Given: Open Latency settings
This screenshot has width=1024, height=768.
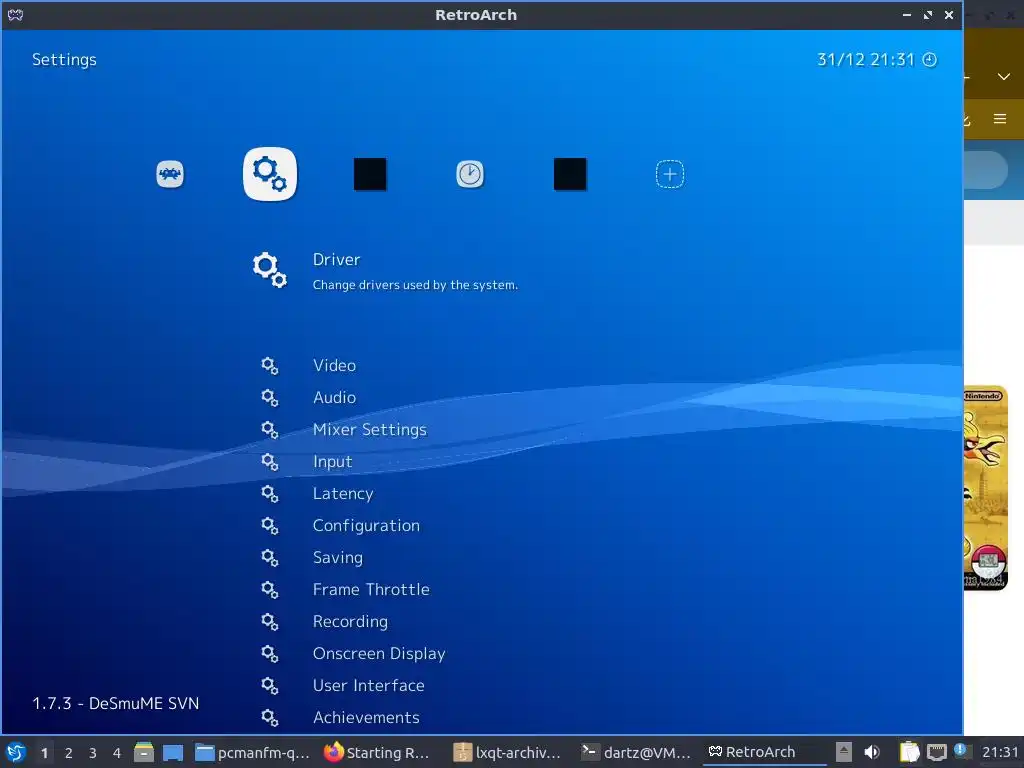Looking at the screenshot, I should 343,494.
